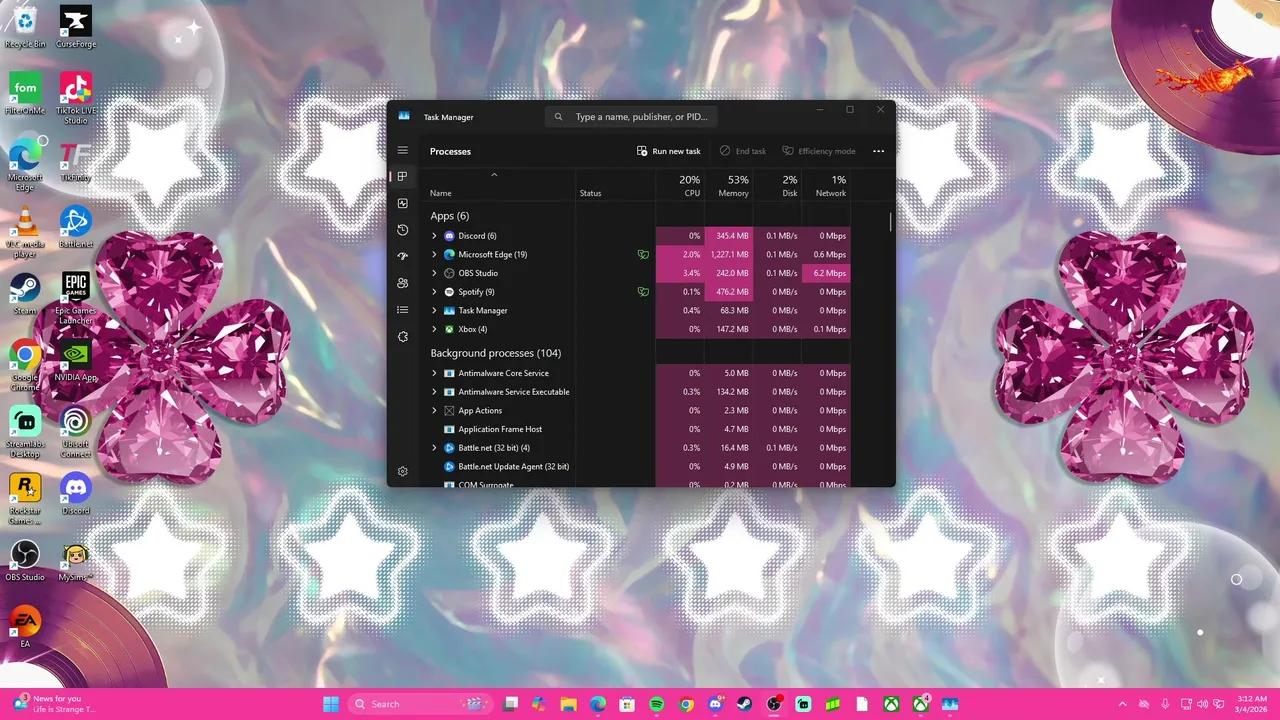This screenshot has height=720, width=1280.
Task: Open the Performance page in Task Manager sidebar
Action: pos(403,203)
